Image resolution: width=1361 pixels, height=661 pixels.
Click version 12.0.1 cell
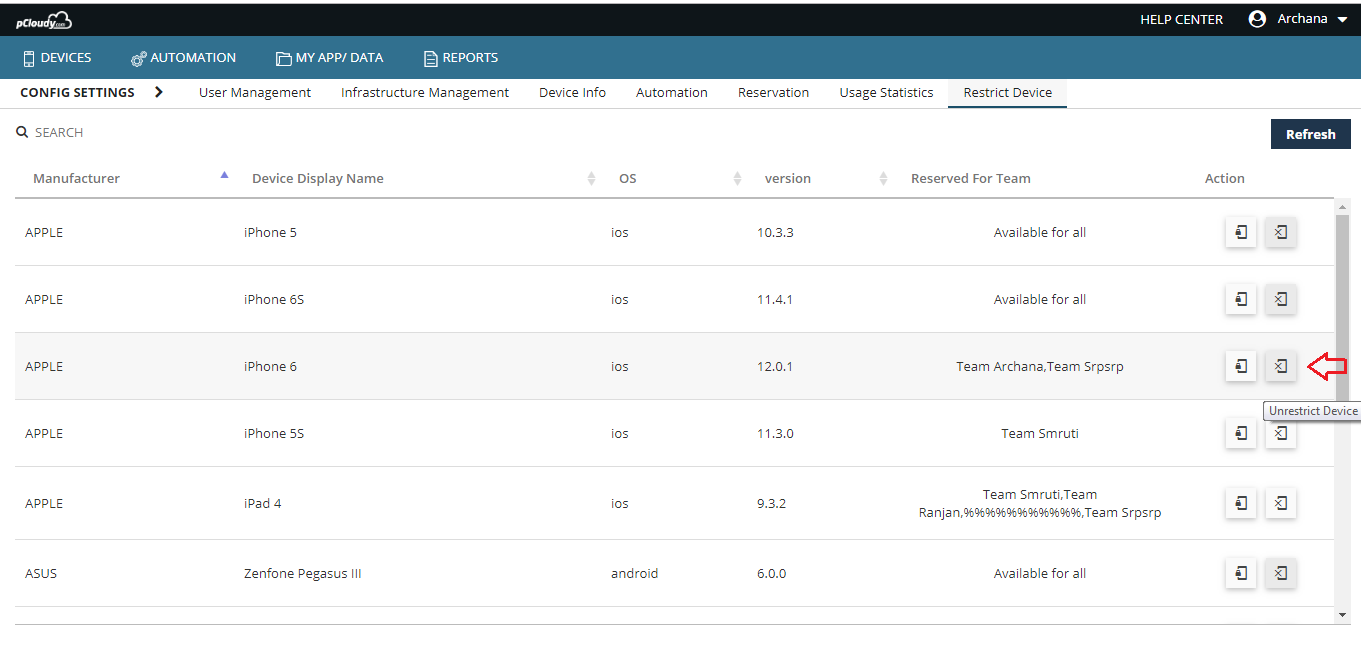775,366
